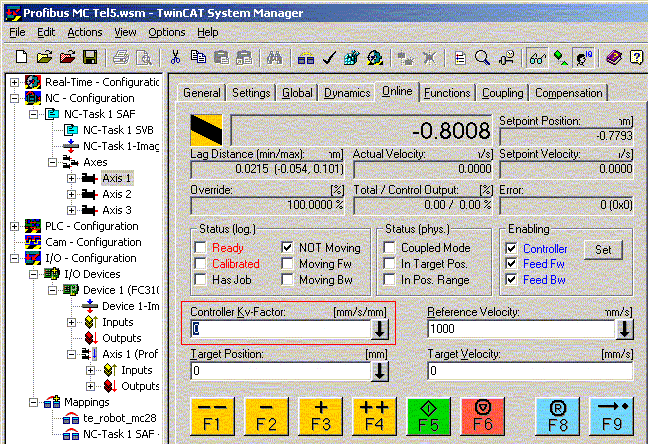The width and height of the screenshot is (648, 444).
Task: Expand the Axis 1 tree node
Action: point(71,178)
